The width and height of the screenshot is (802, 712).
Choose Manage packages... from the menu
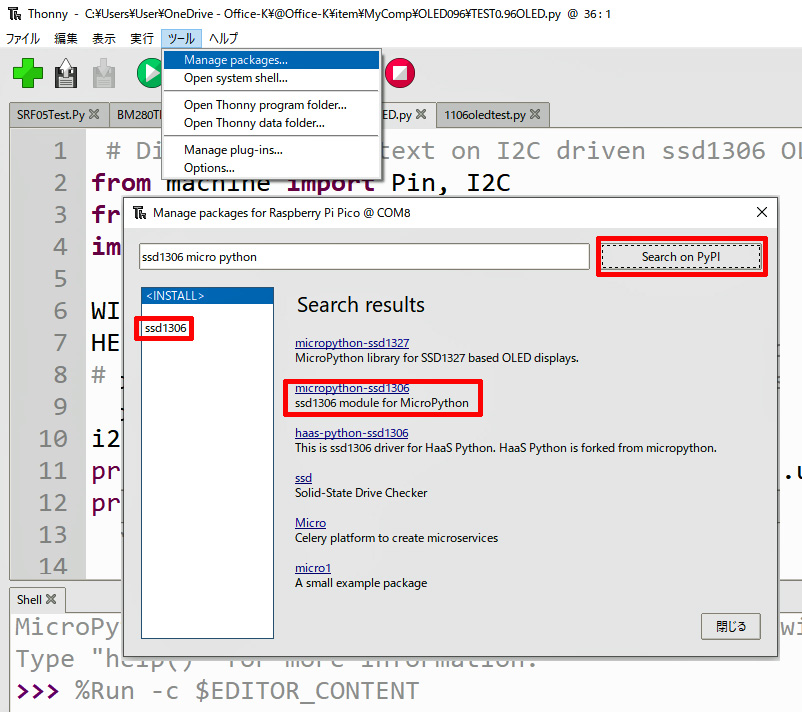click(272, 60)
